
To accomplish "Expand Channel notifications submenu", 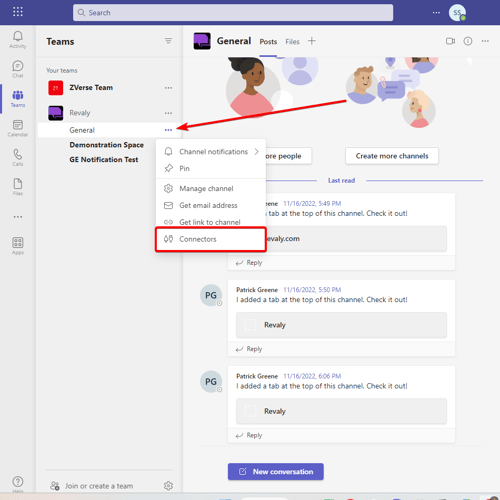I will pos(211,152).
